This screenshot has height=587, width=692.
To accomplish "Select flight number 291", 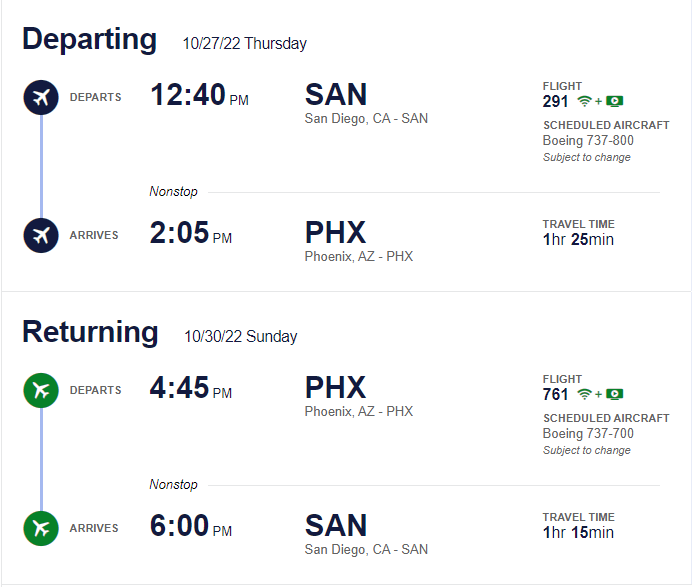I will point(555,102).
